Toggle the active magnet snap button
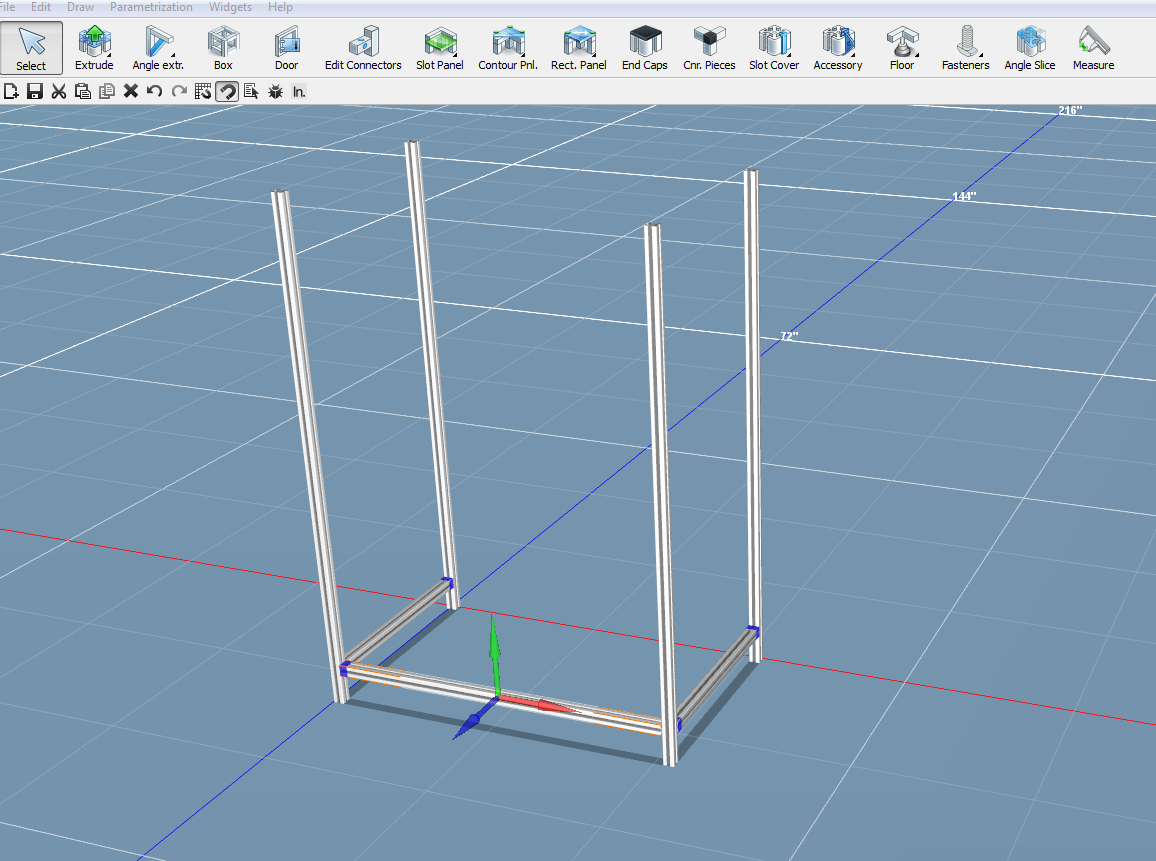 pos(227,91)
